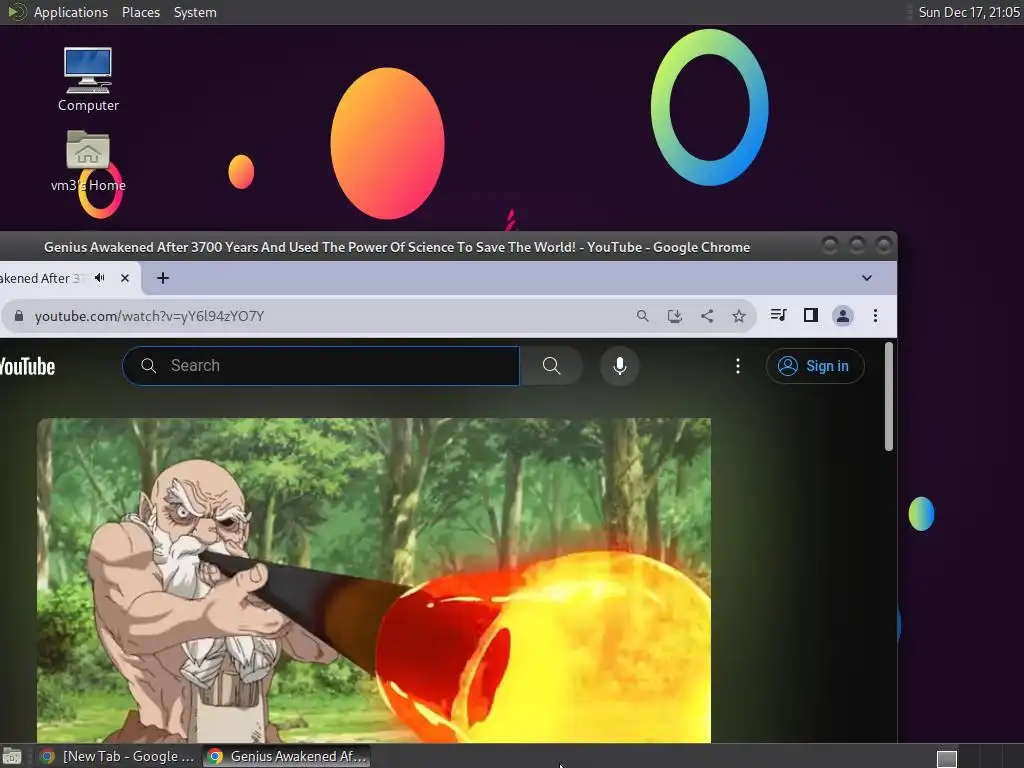Click the show desktop taskbar icon
Screen dimensions: 1024x768
click(12, 756)
